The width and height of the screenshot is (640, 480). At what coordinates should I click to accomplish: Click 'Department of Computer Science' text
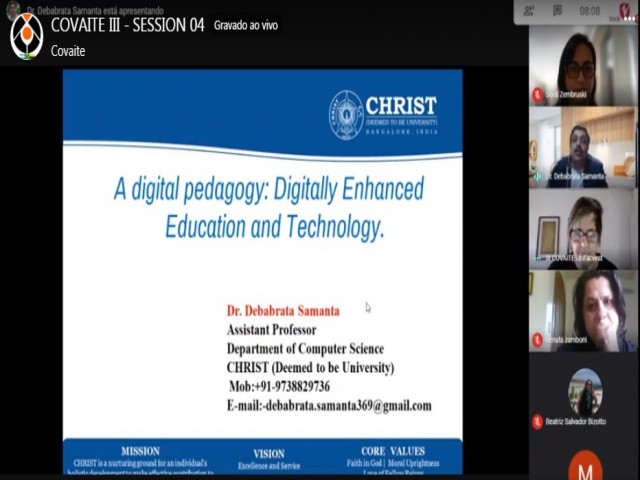click(305, 349)
